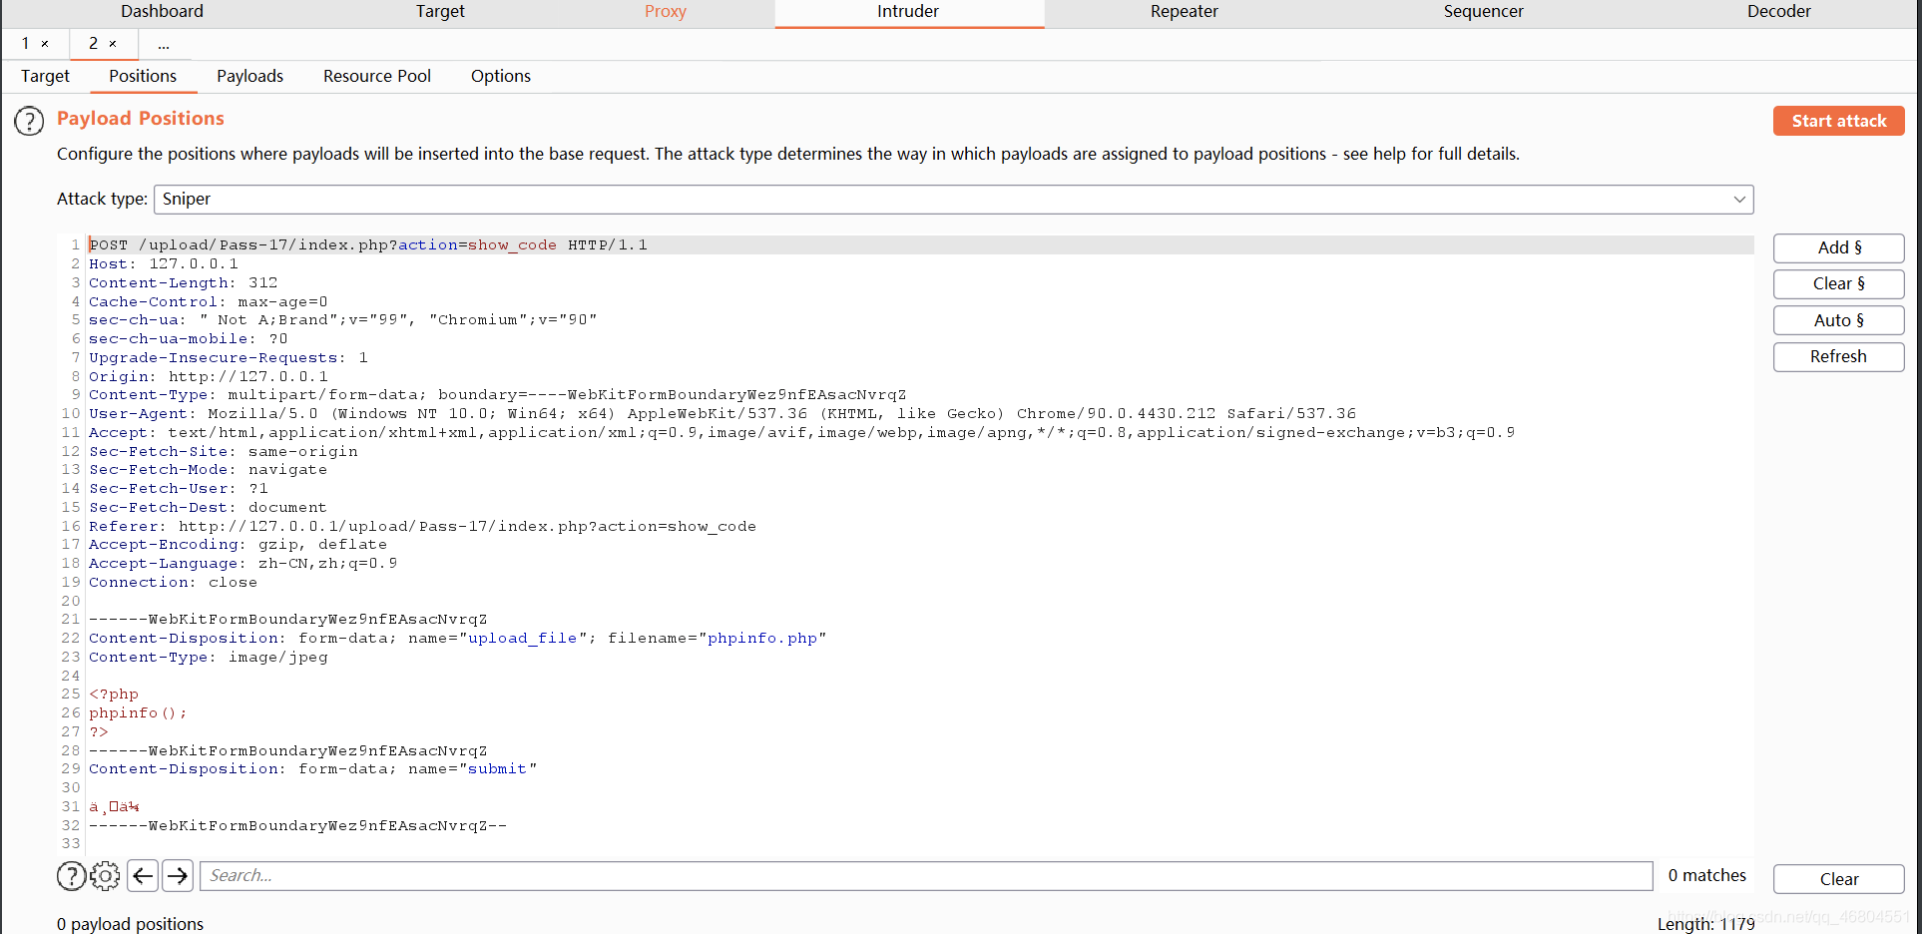Open the Payloads sub-tab
Viewport: 1922px width, 934px height.
(250, 76)
